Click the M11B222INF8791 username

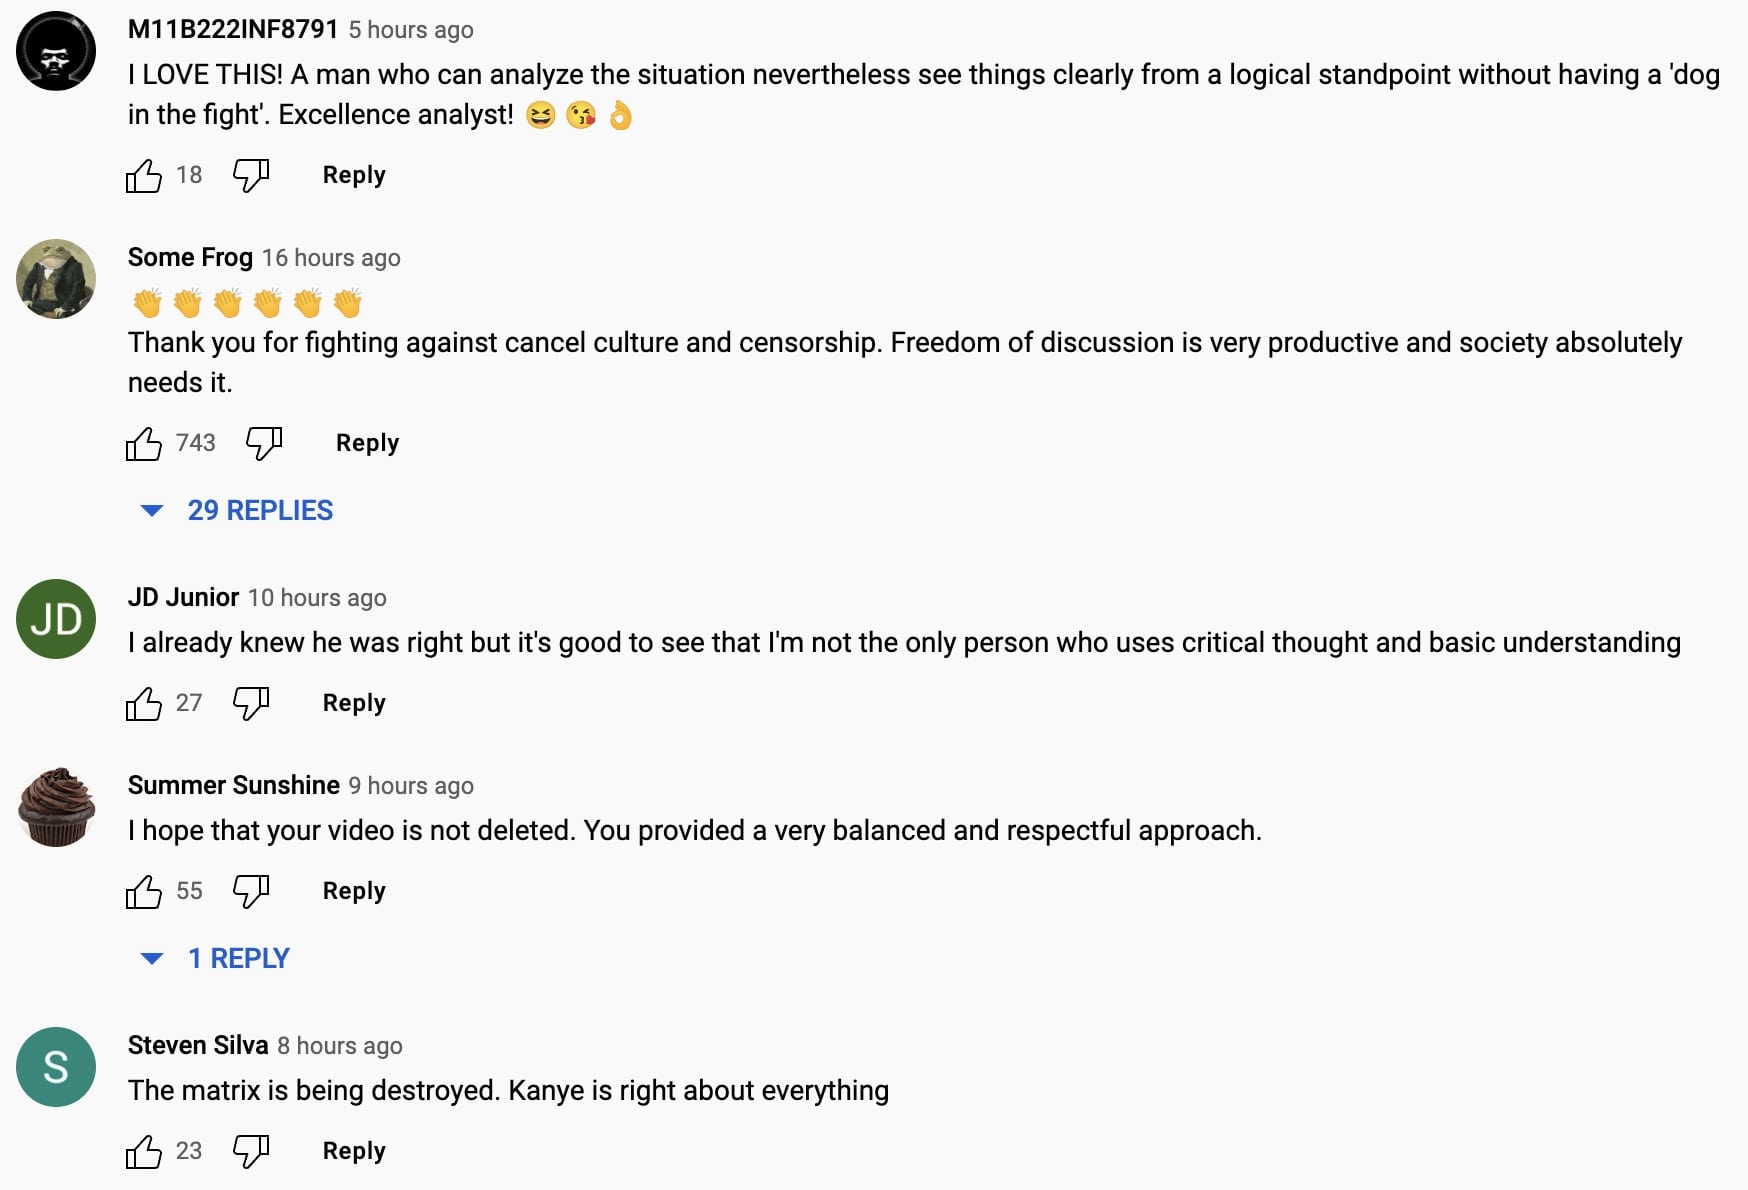(233, 29)
